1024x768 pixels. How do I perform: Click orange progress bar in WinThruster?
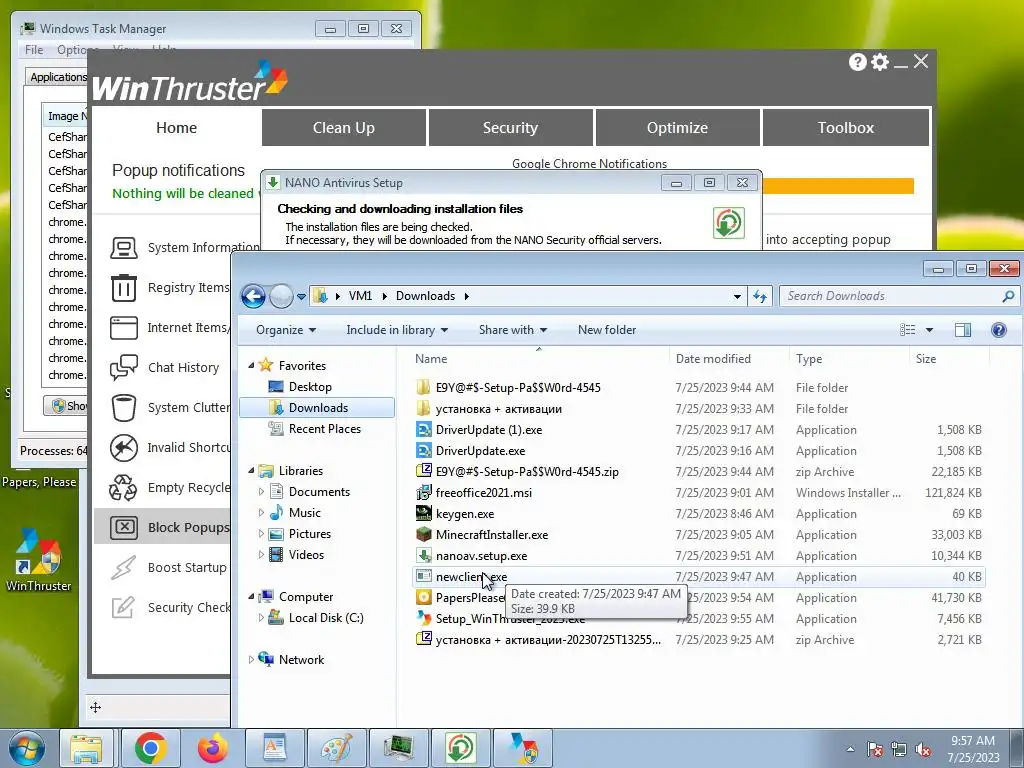click(838, 186)
